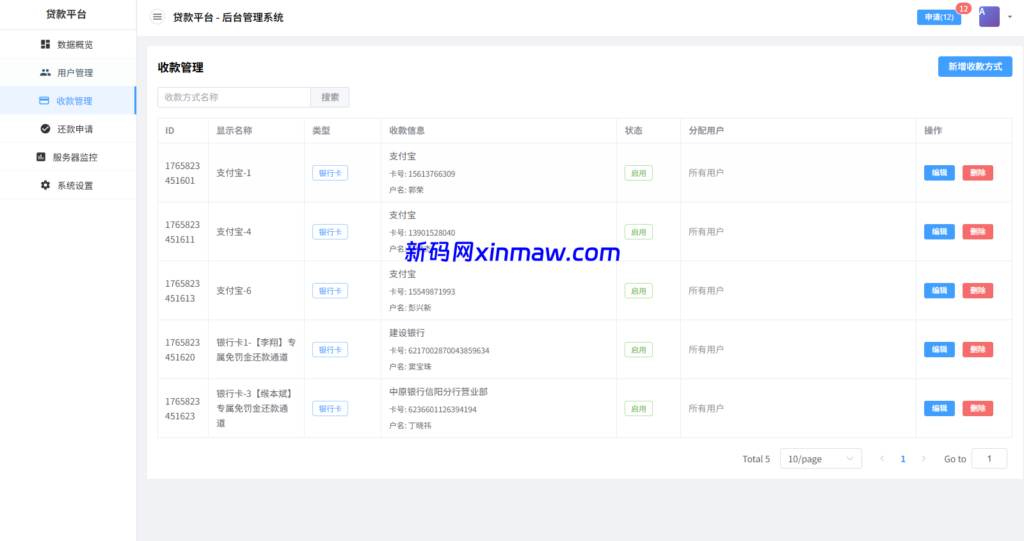Edit the 支付宝-6 row
Image resolution: width=1024 pixels, height=541 pixels.
tap(939, 290)
